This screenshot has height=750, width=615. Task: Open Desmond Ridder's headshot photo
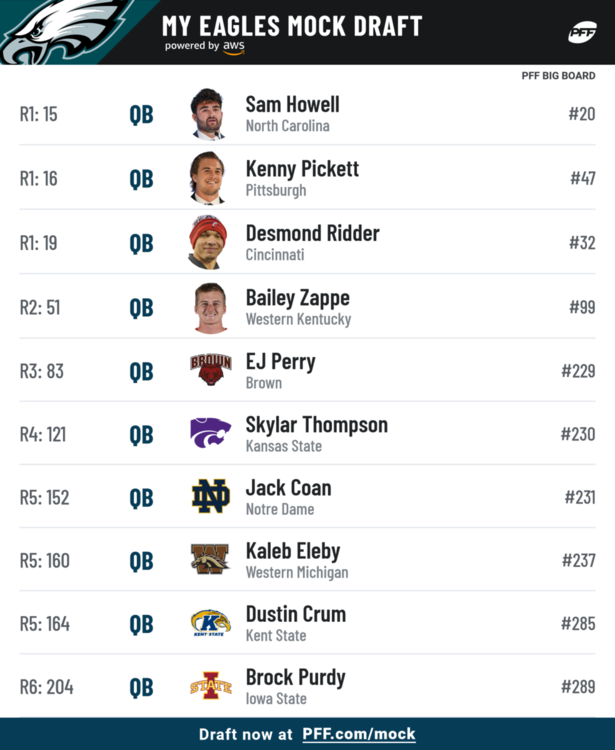pos(208,243)
